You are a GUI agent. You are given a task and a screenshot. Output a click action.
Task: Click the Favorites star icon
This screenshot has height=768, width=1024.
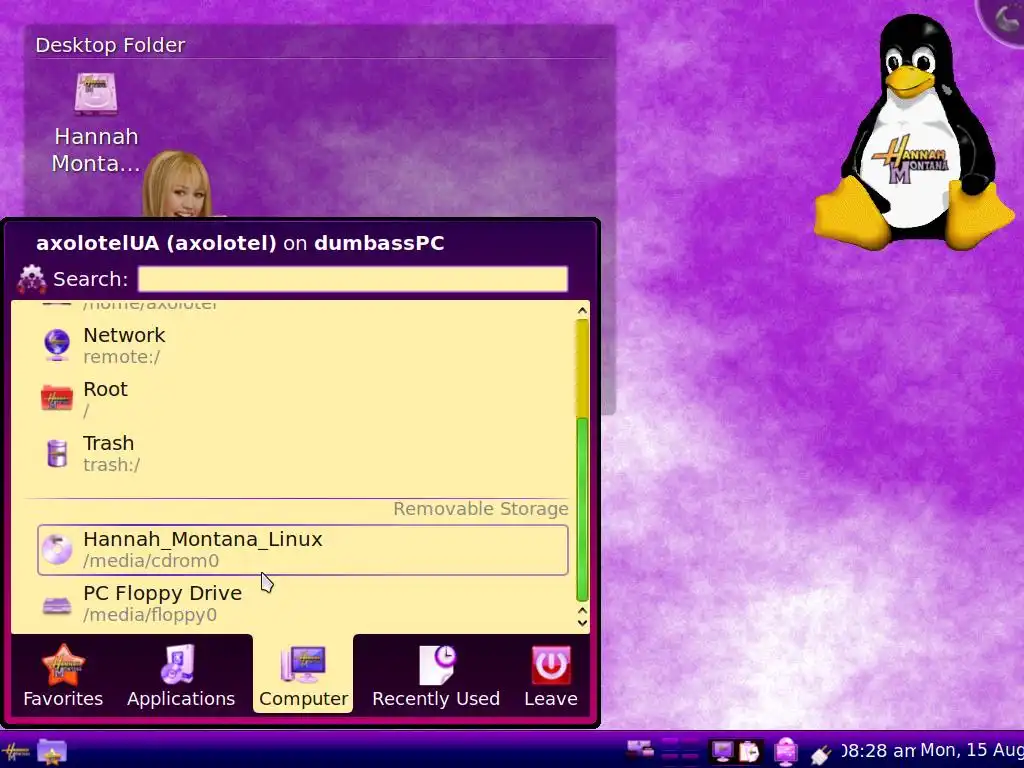coord(63,665)
